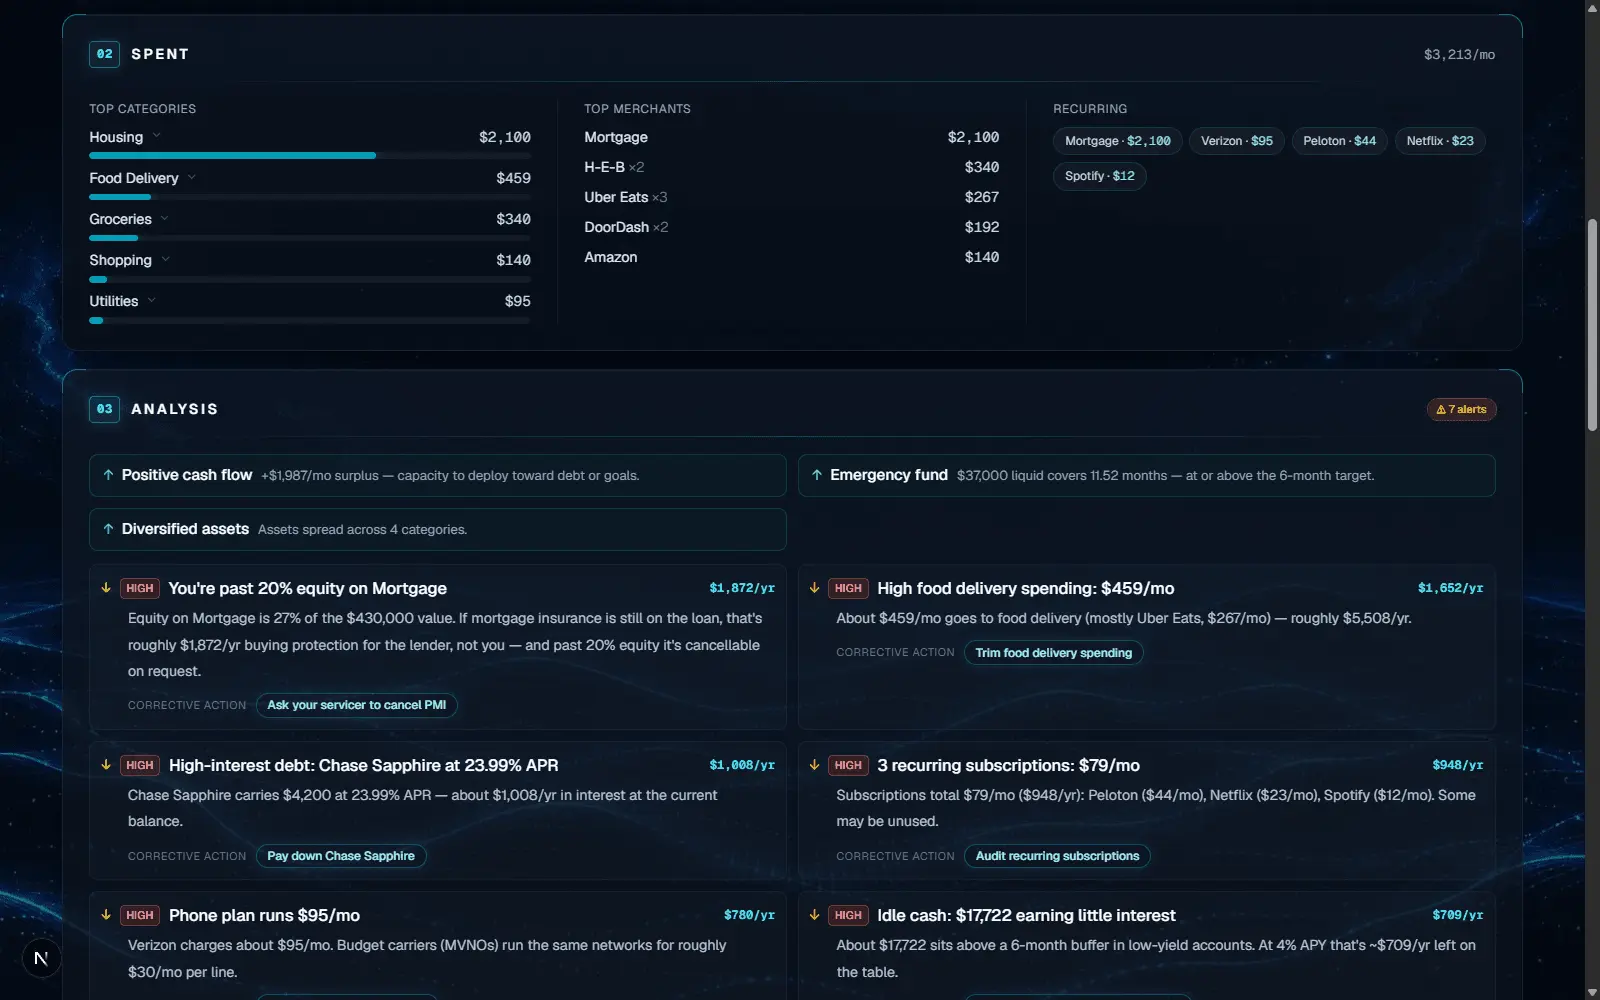Screen dimensions: 1600x1000
Task: Open the 7 alerts badge
Action: pos(1461,409)
